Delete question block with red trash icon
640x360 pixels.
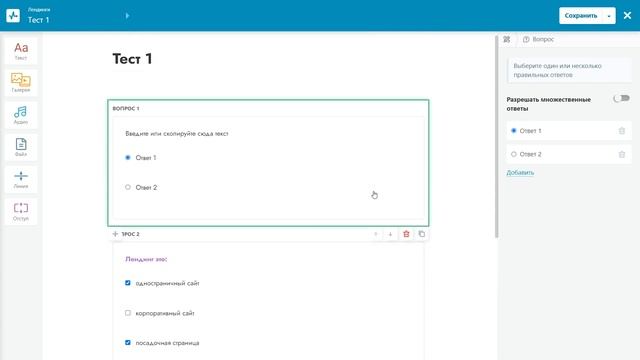[406, 234]
